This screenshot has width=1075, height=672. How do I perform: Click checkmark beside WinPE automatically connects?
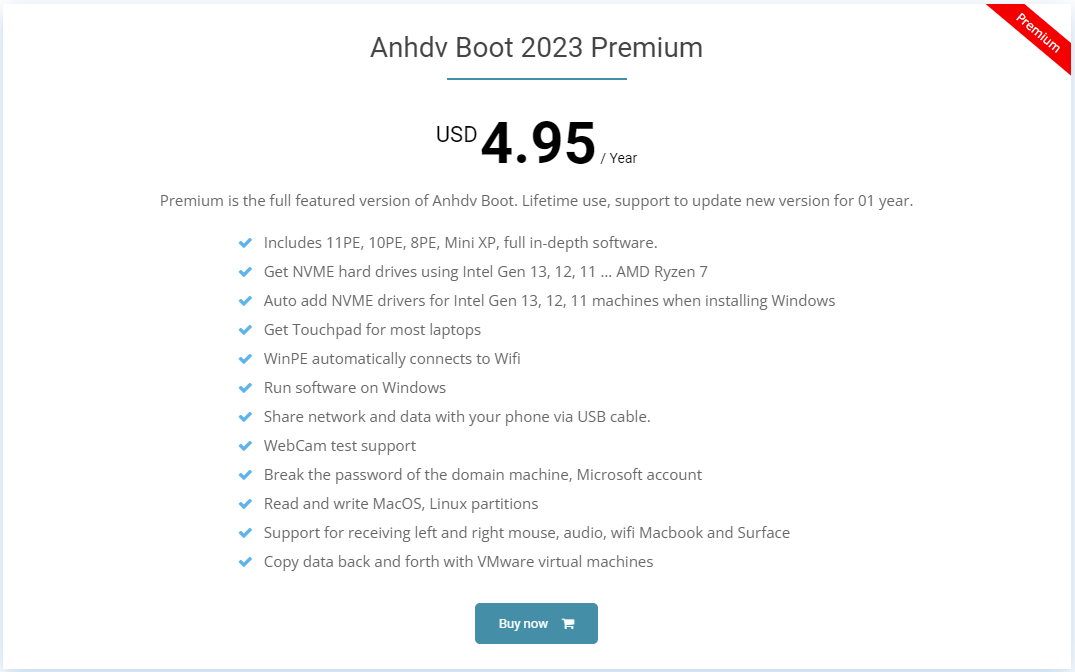(245, 359)
